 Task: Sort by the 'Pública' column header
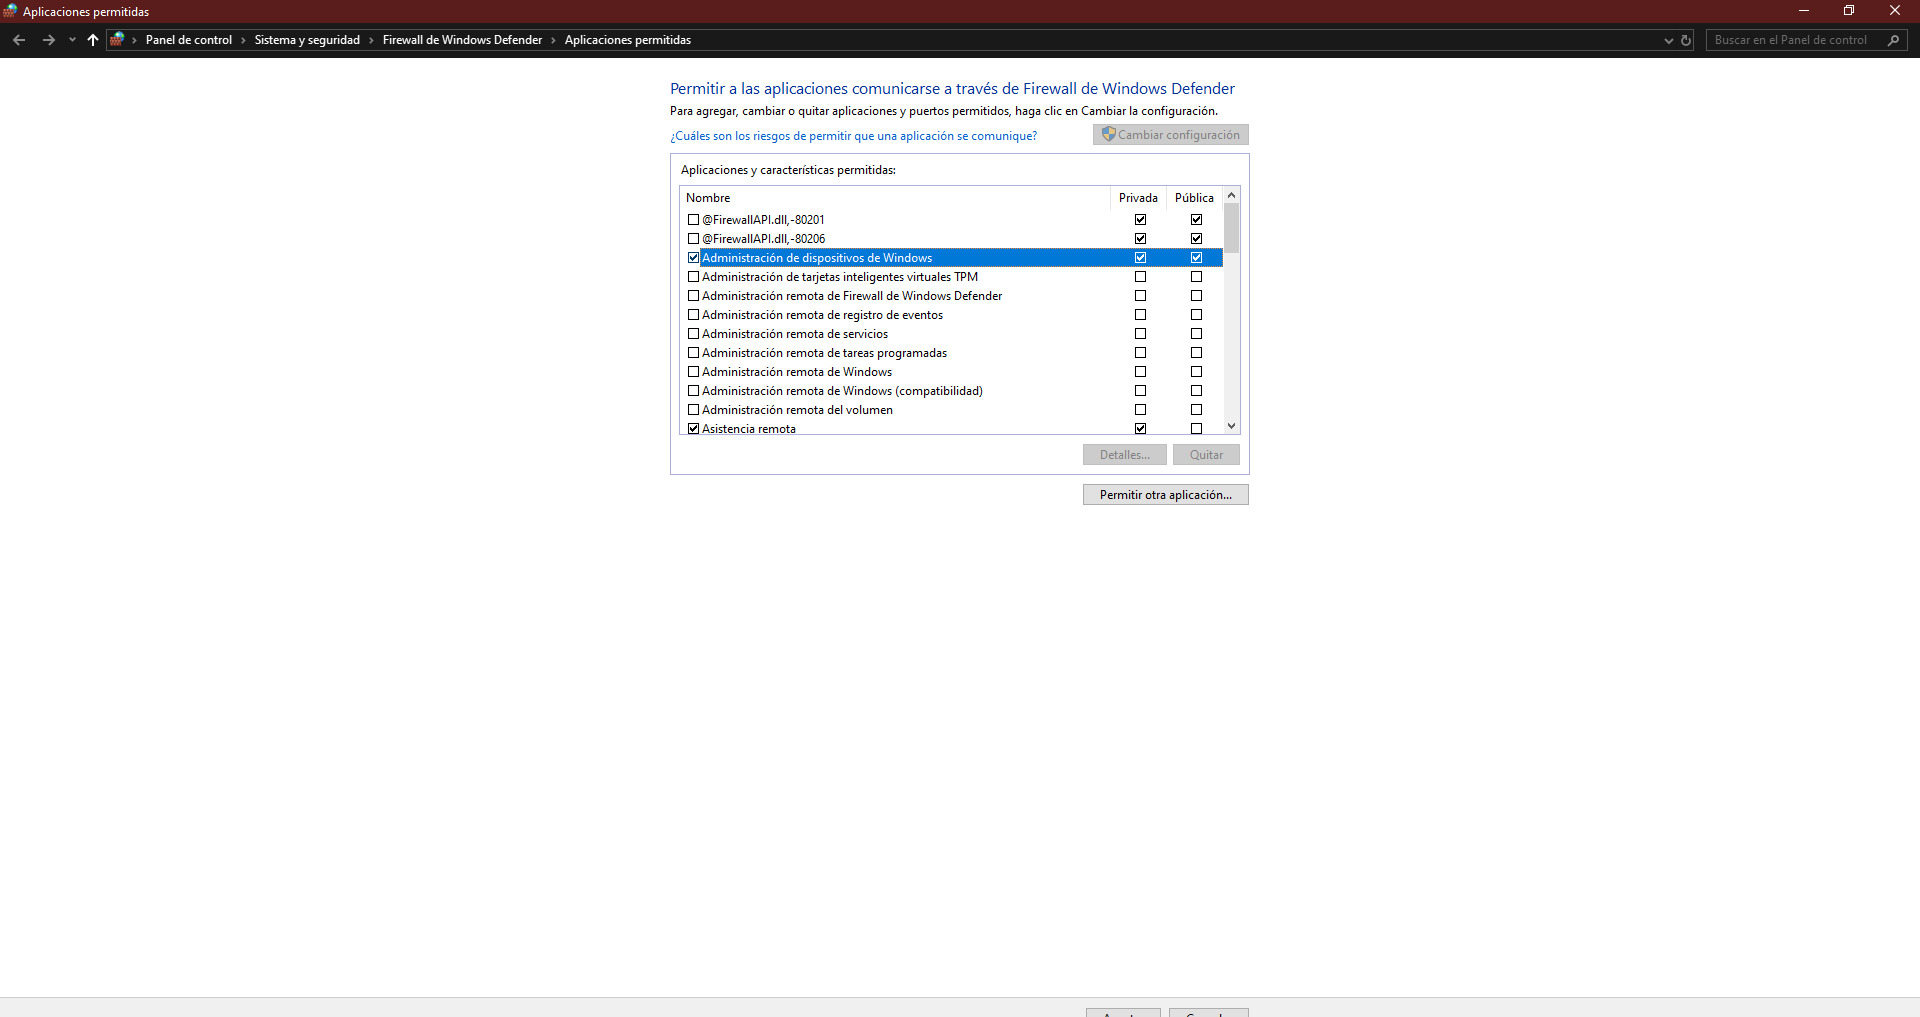[x=1194, y=198]
